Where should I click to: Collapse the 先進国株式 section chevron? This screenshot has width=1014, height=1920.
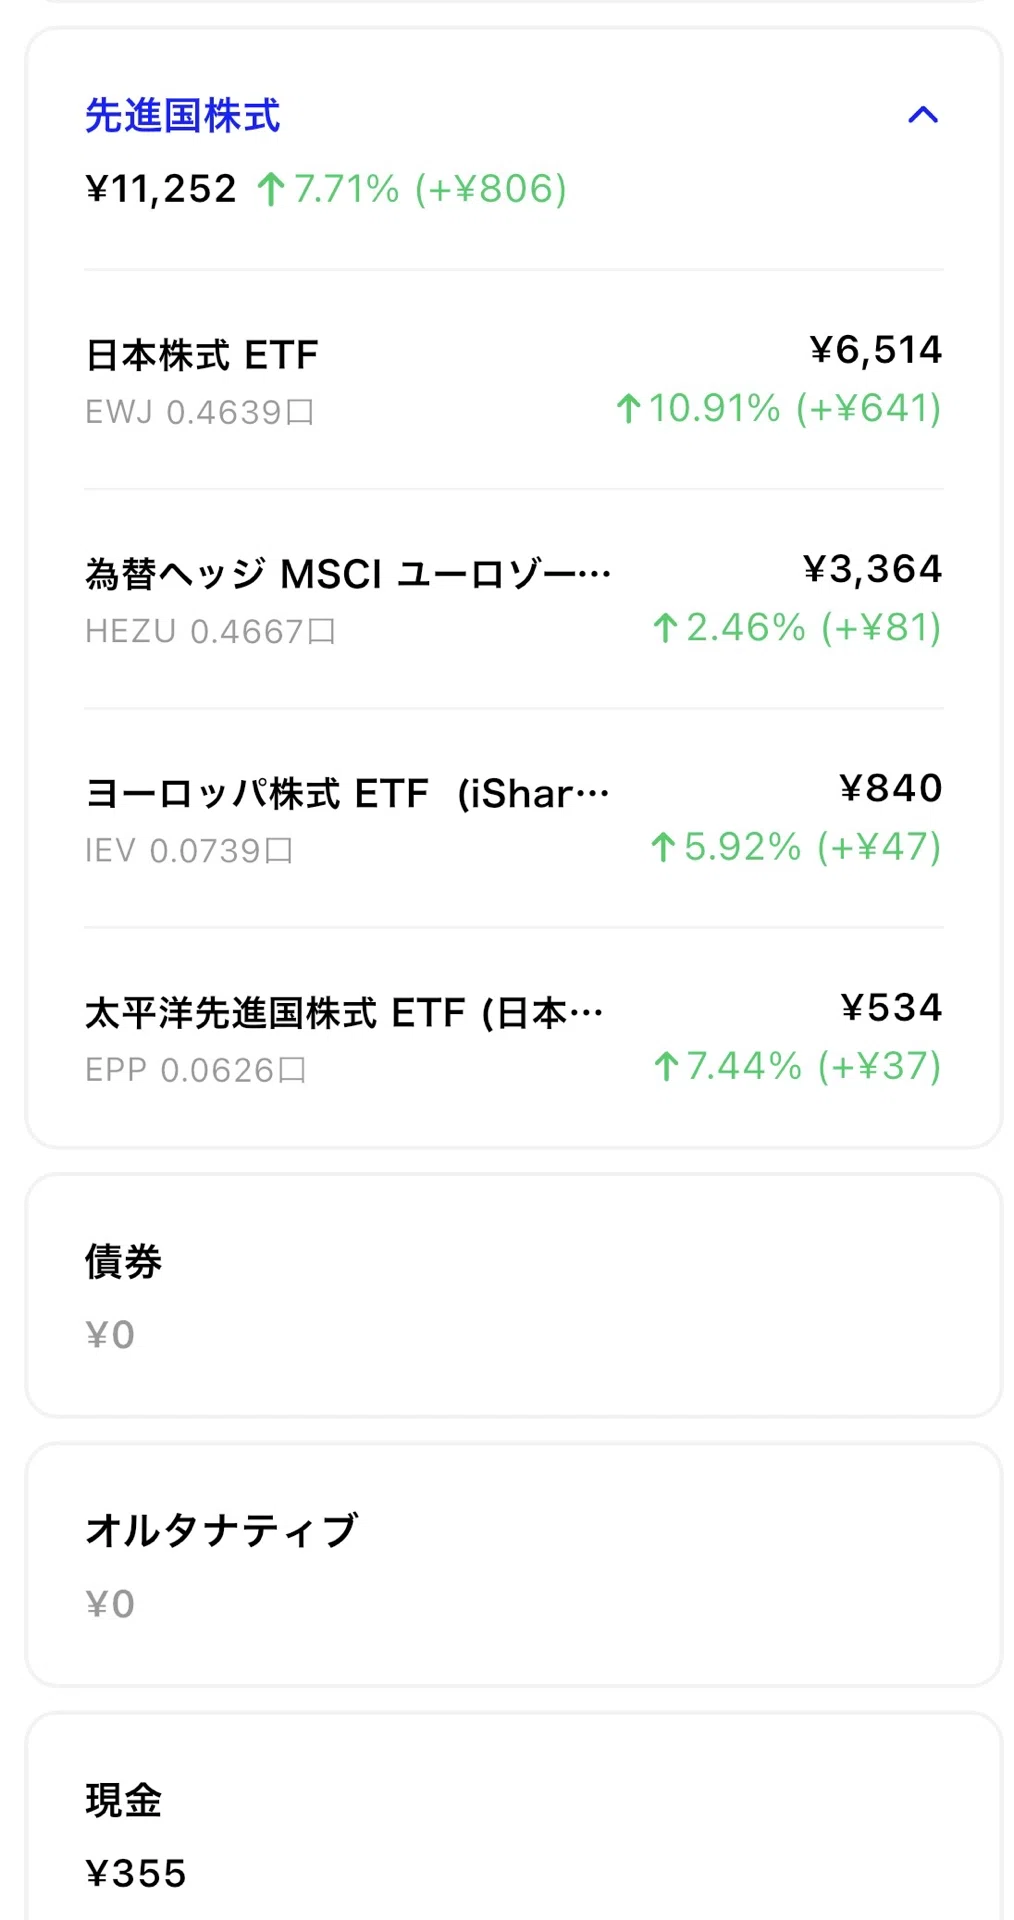coord(922,115)
